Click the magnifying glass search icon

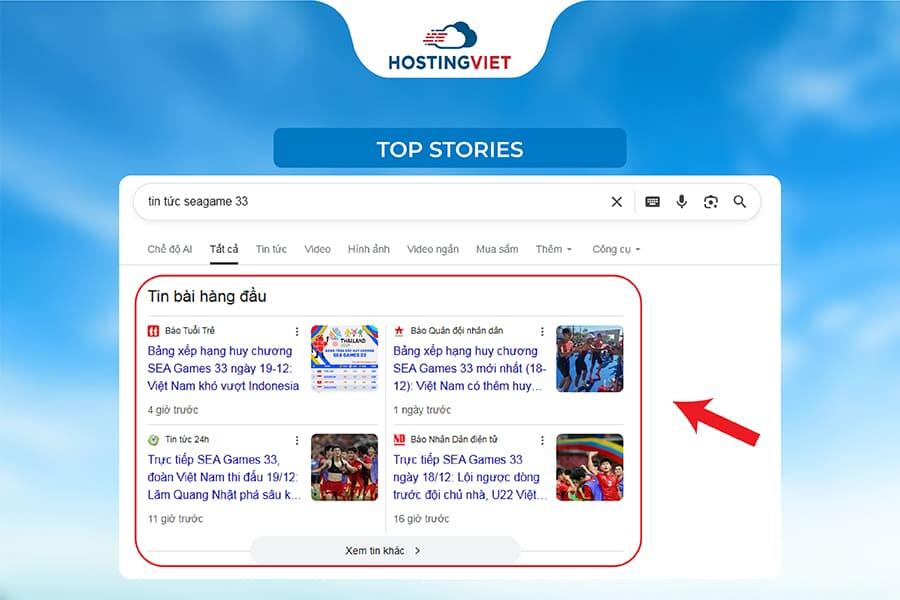click(x=739, y=202)
